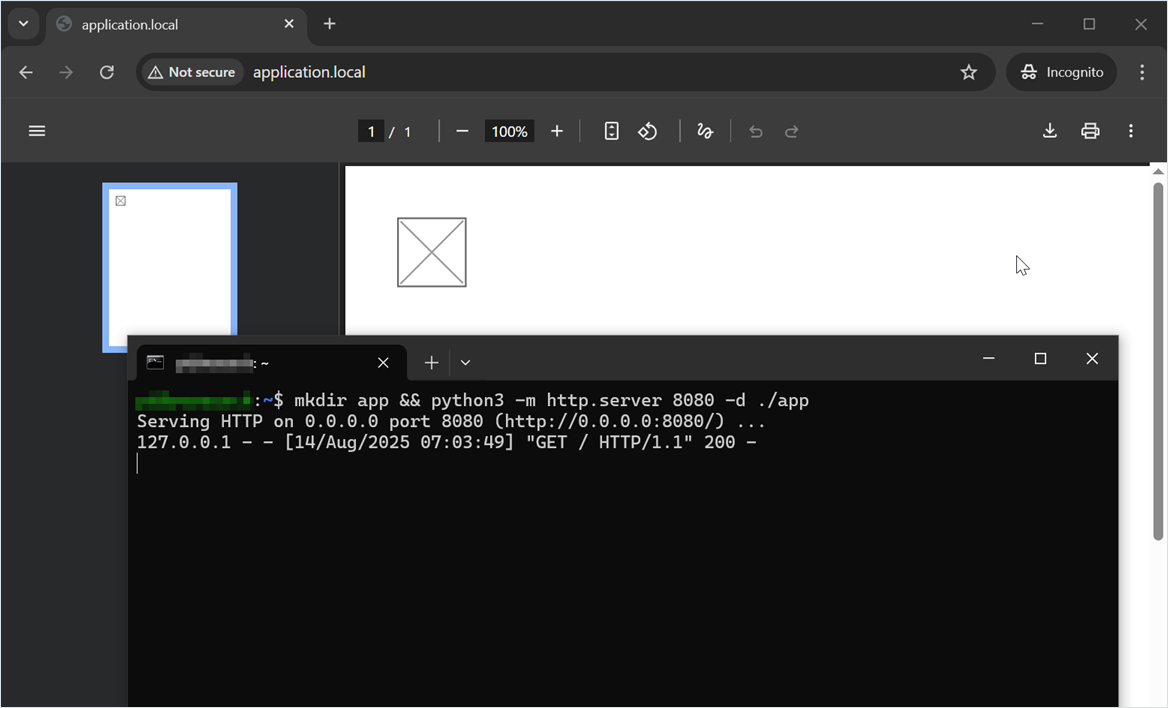Image resolution: width=1168 pixels, height=708 pixels.
Task: Download the PDF file
Action: point(1050,131)
